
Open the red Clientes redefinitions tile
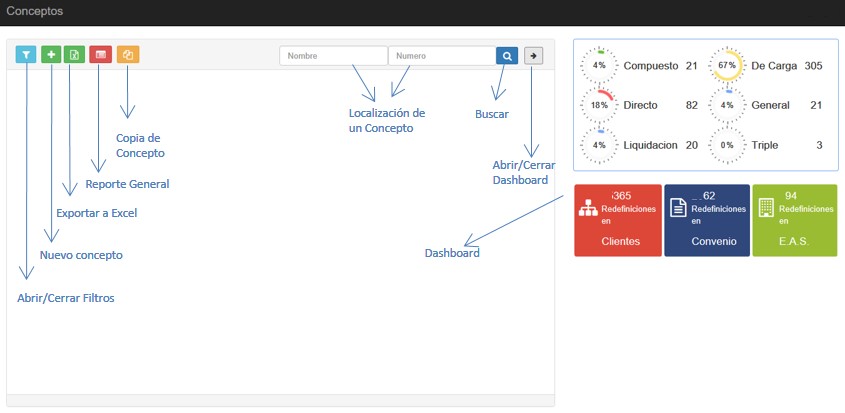pos(618,220)
